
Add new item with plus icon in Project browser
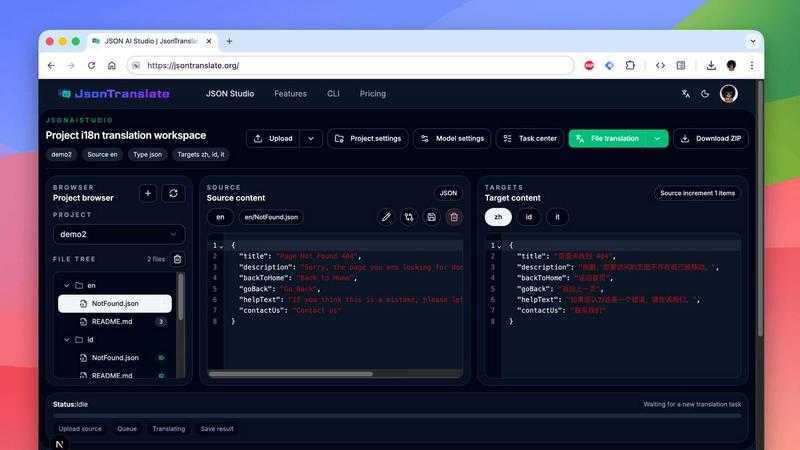[148, 193]
